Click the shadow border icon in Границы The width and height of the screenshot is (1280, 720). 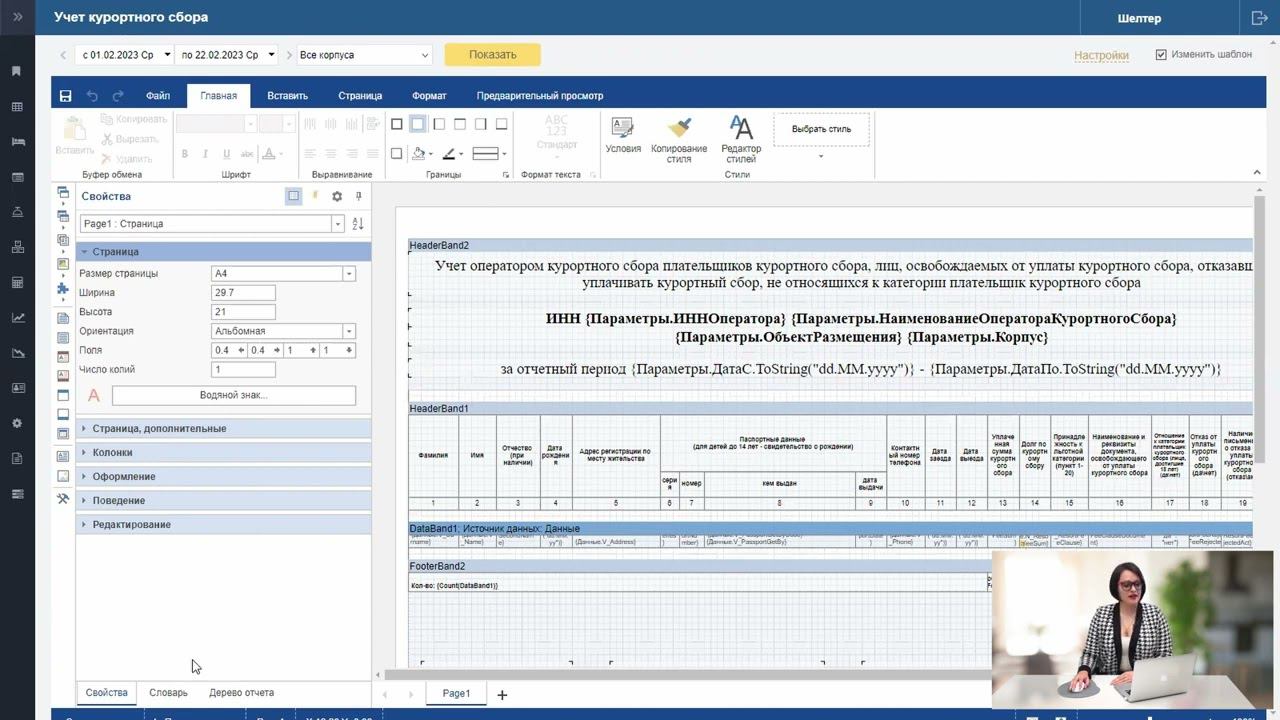point(397,154)
